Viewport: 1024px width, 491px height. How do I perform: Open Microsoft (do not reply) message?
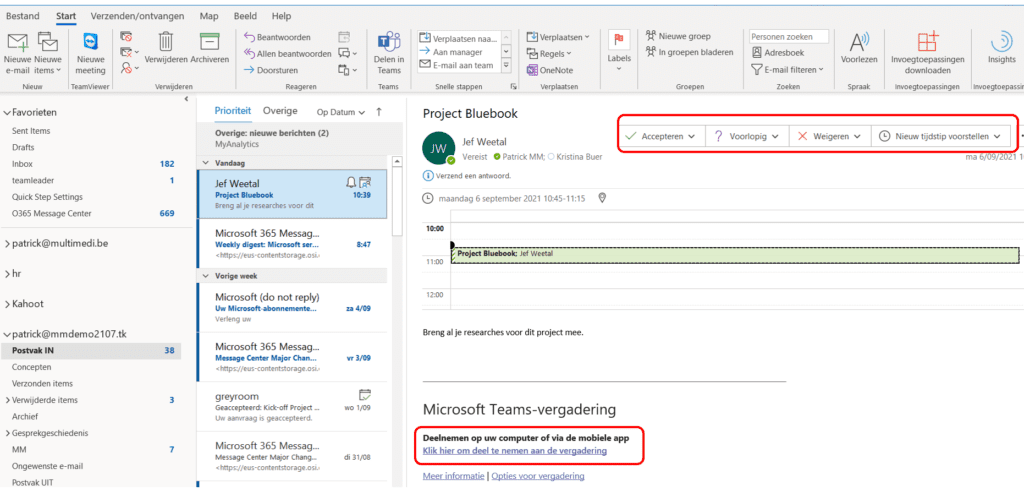[x=292, y=308]
